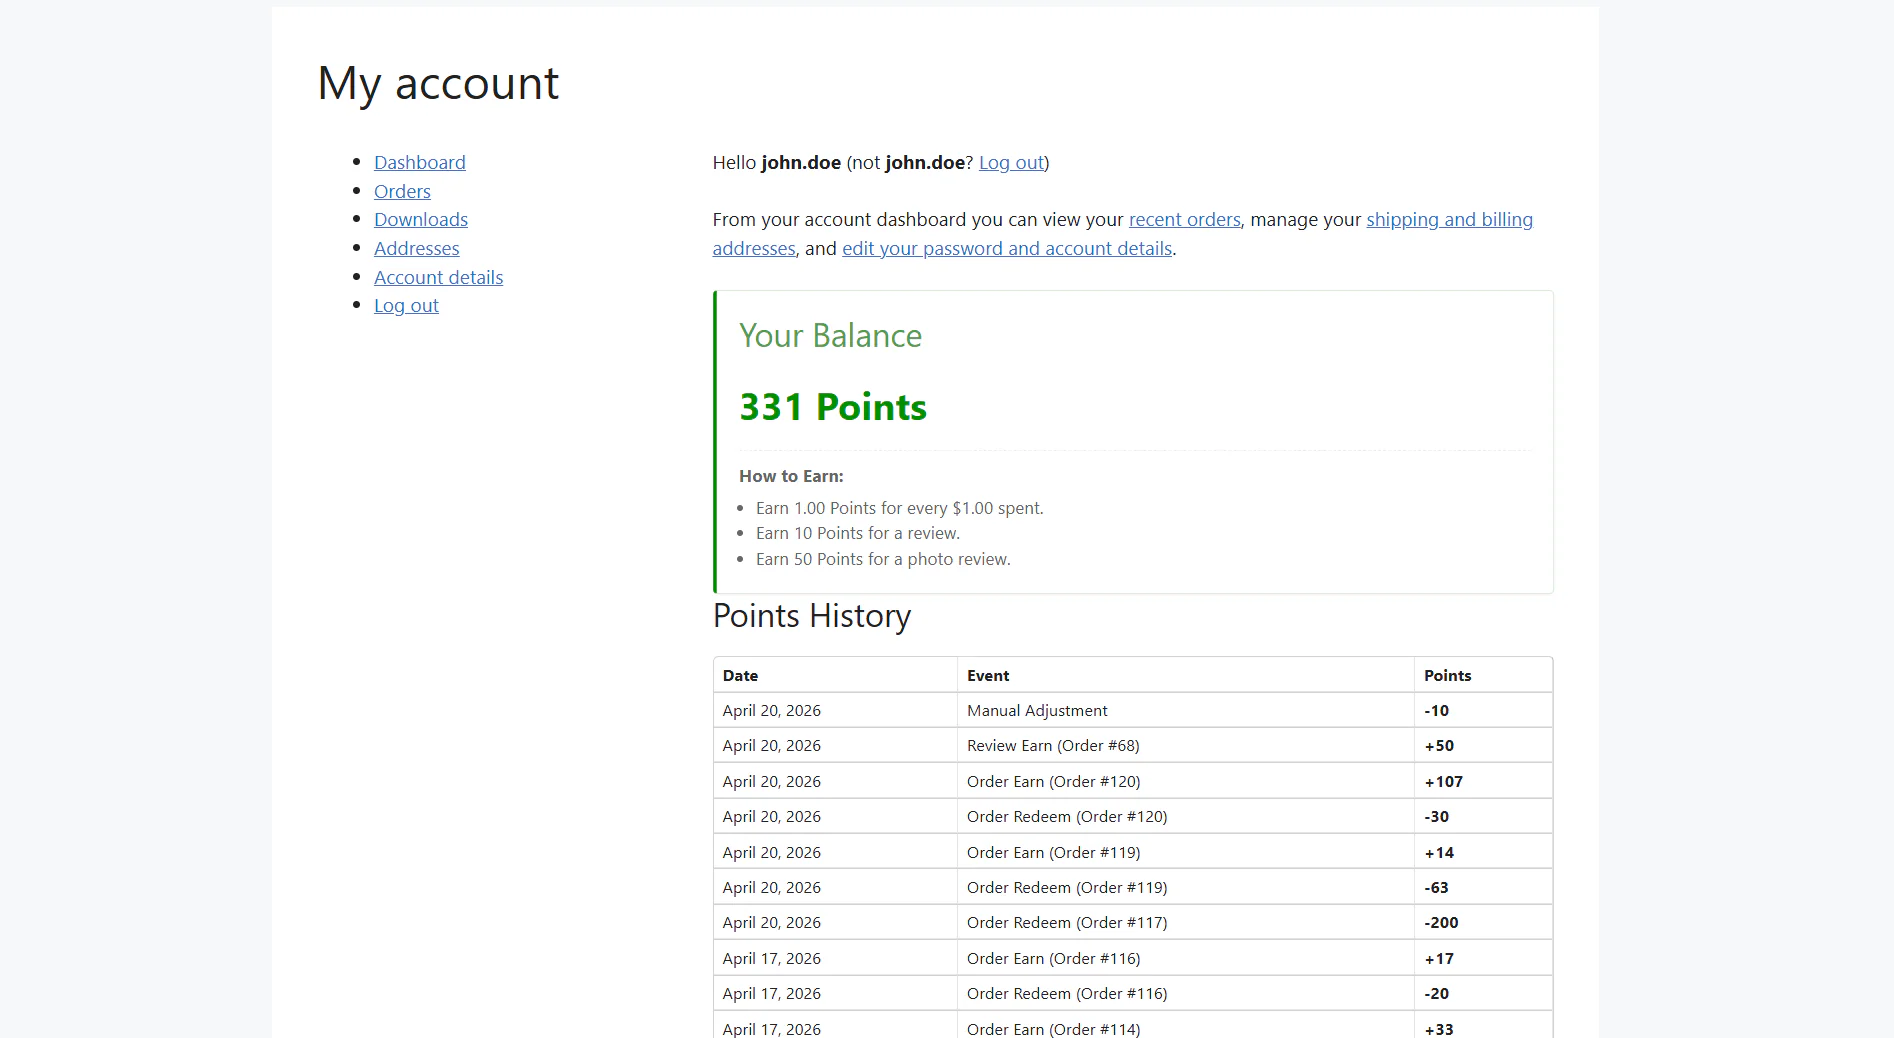Click the Points History heading
The height and width of the screenshot is (1038, 1894).
coord(812,616)
